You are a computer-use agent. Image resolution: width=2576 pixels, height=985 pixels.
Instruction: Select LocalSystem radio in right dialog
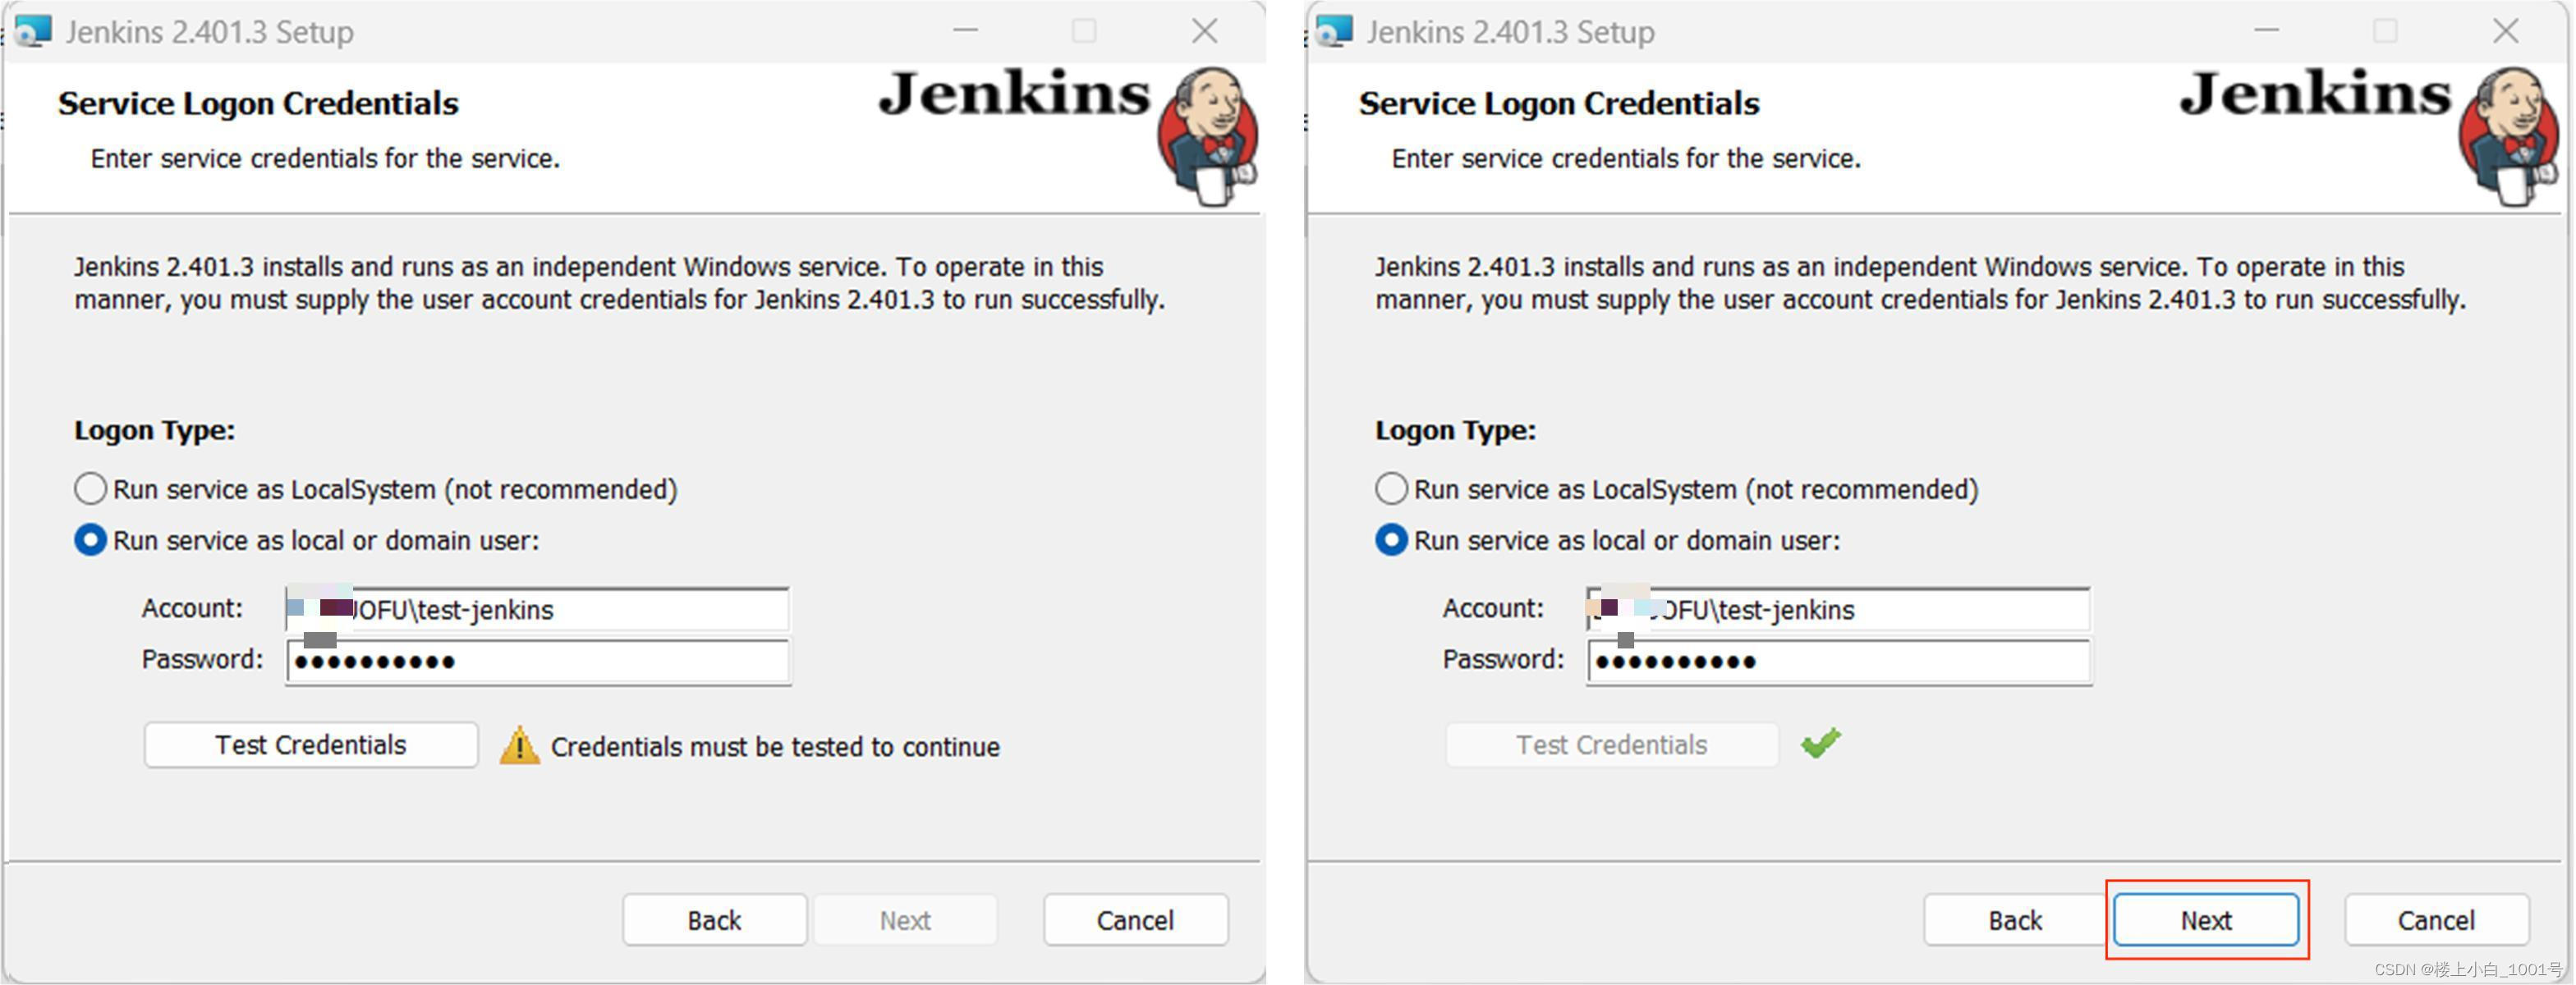1391,489
